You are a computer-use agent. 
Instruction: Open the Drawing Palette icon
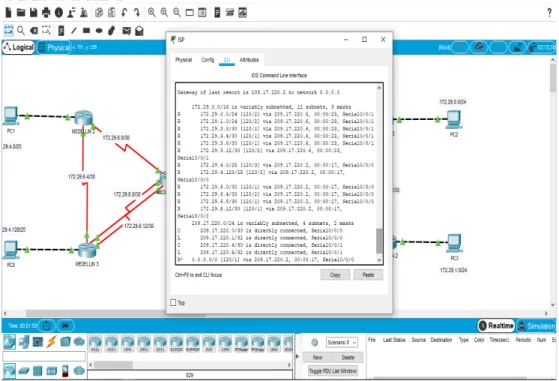click(190, 13)
